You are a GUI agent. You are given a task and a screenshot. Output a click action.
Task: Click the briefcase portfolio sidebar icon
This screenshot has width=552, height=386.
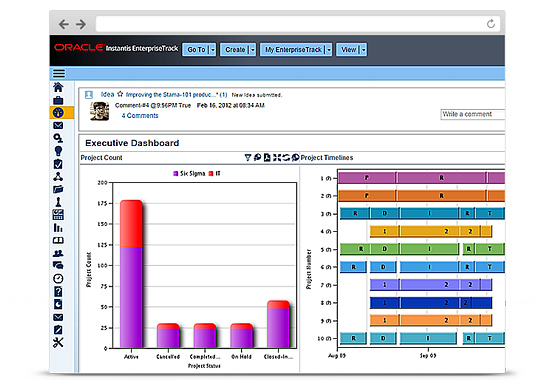coord(58,100)
